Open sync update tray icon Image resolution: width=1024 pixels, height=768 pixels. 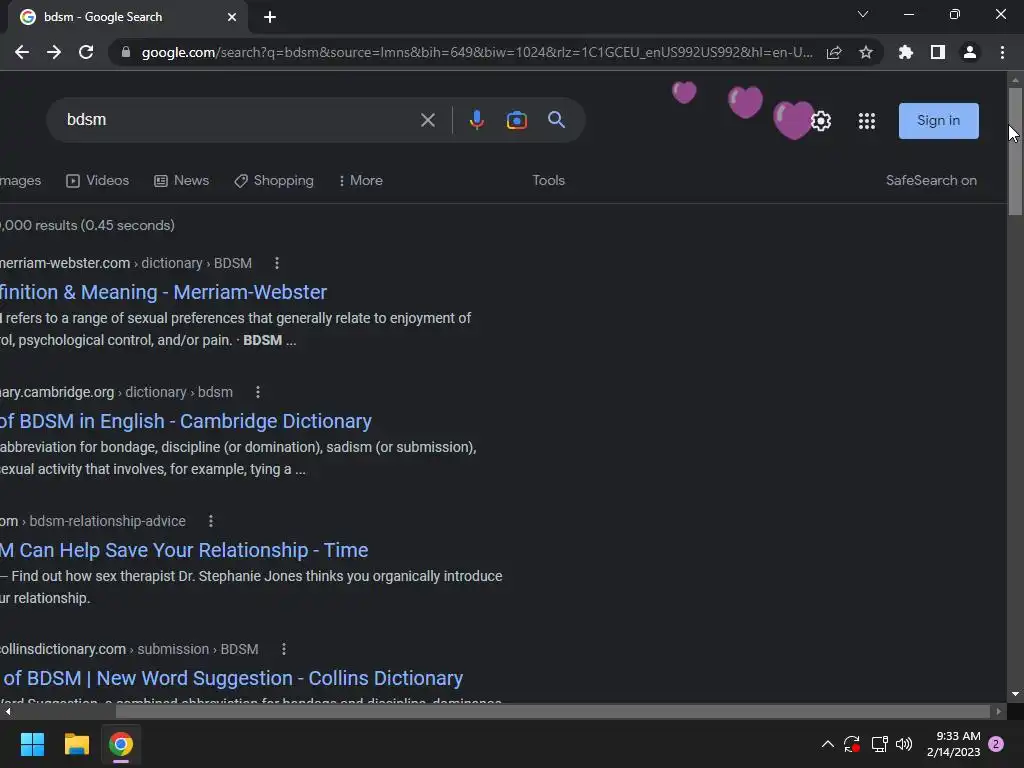pos(852,744)
